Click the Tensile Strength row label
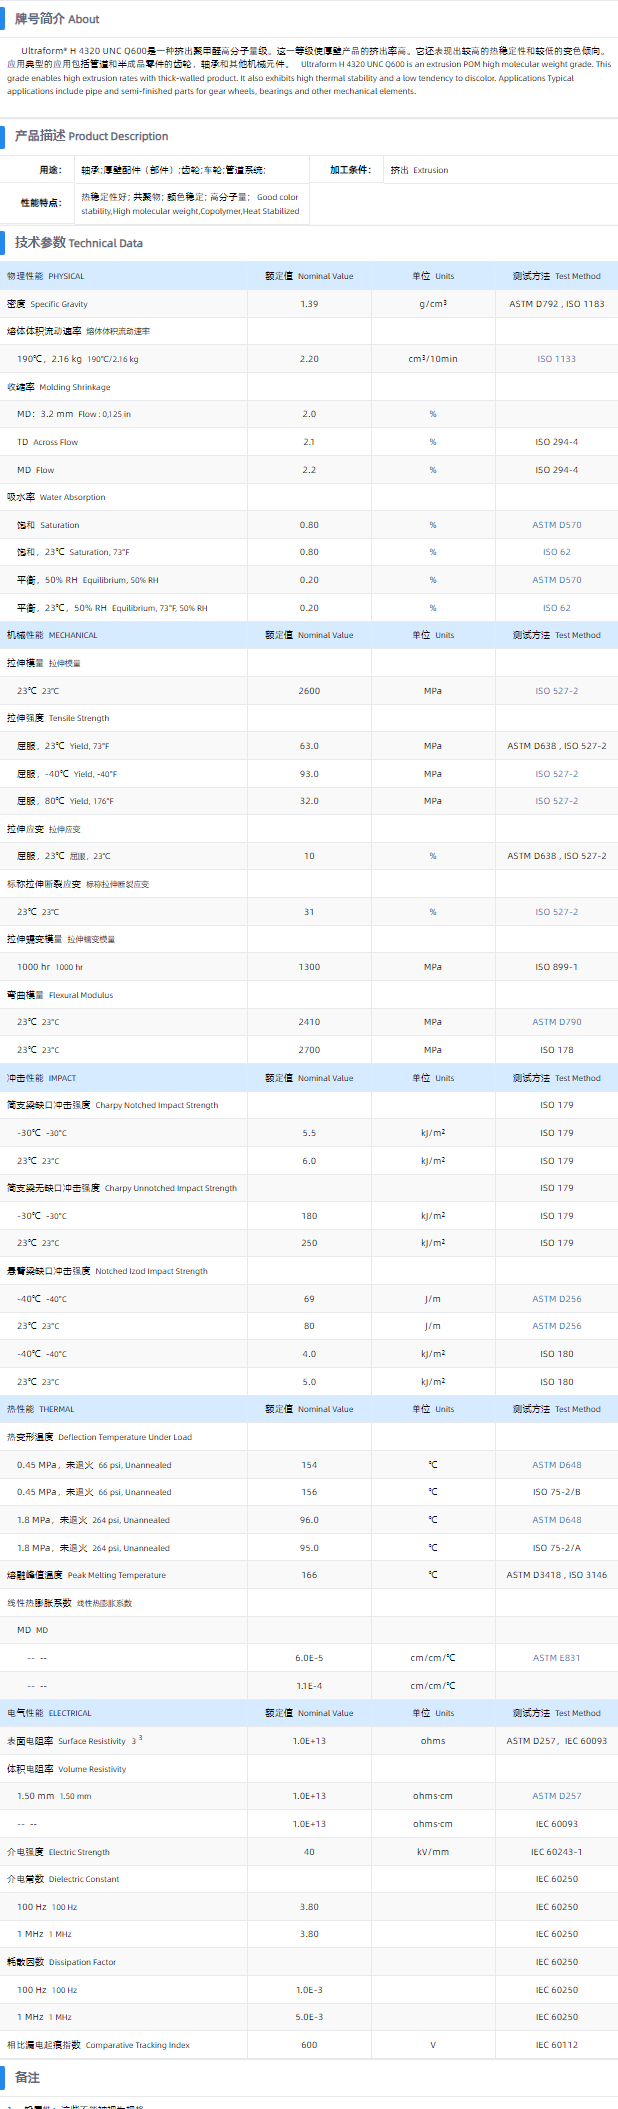Screen dimensions: 618x2109 [58, 718]
